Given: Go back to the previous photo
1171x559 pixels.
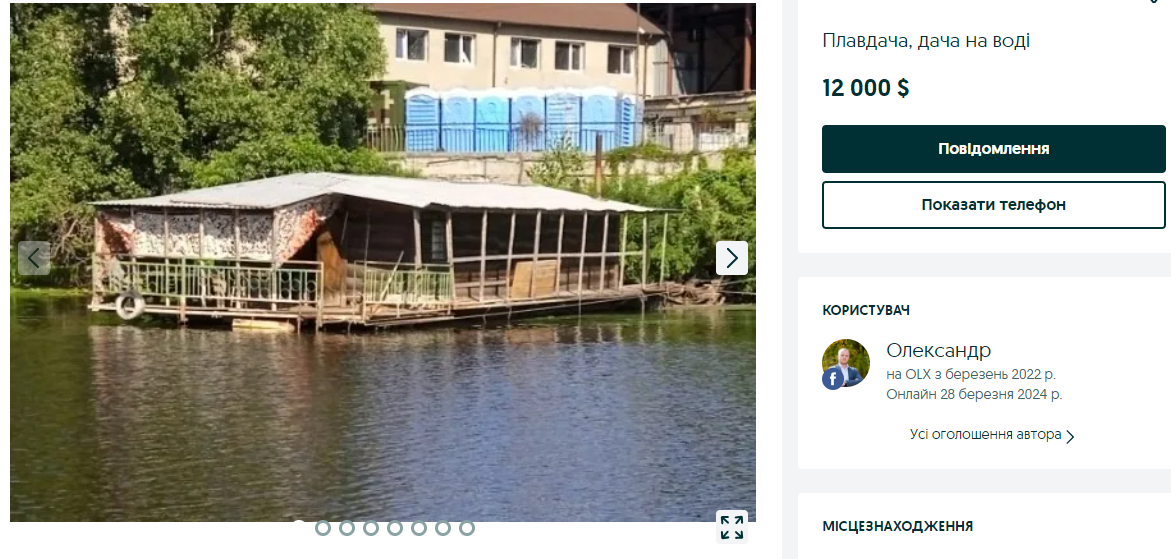Looking at the screenshot, I should pyautogui.click(x=34, y=258).
